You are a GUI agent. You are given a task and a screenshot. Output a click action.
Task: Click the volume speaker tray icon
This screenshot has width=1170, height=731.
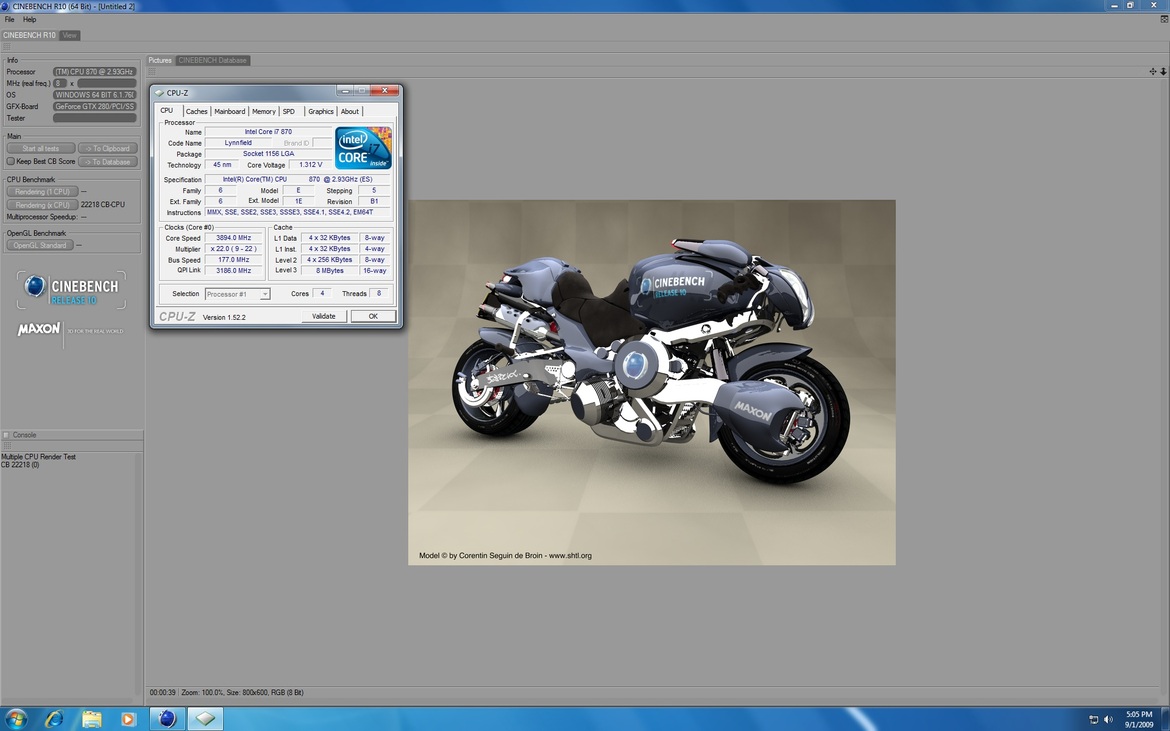tap(1108, 720)
